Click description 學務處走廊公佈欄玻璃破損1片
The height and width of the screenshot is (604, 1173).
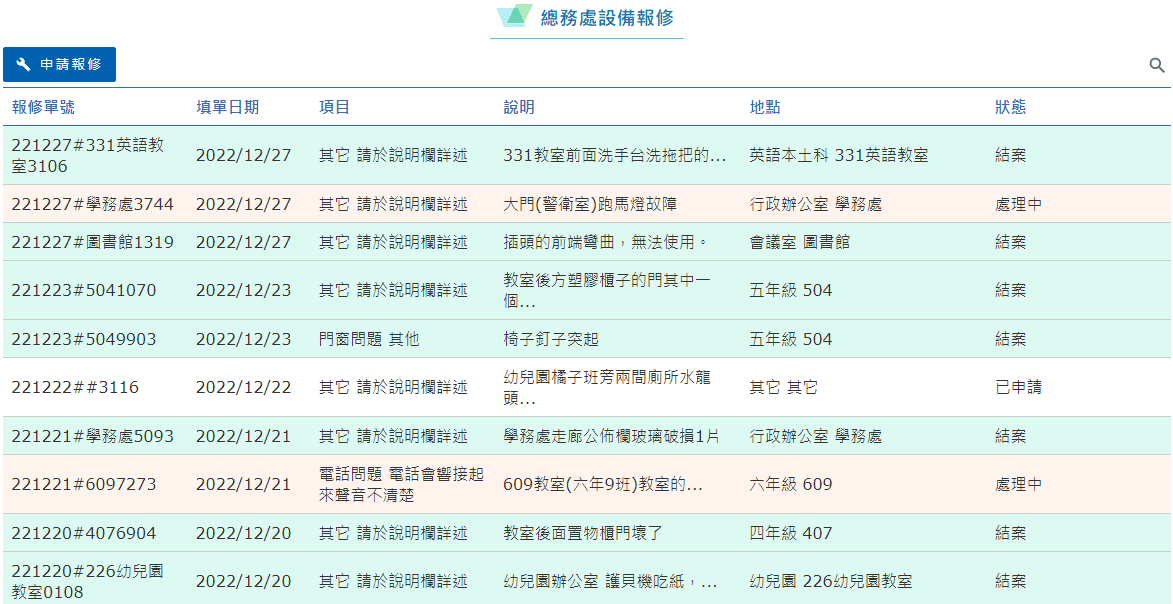coord(611,436)
